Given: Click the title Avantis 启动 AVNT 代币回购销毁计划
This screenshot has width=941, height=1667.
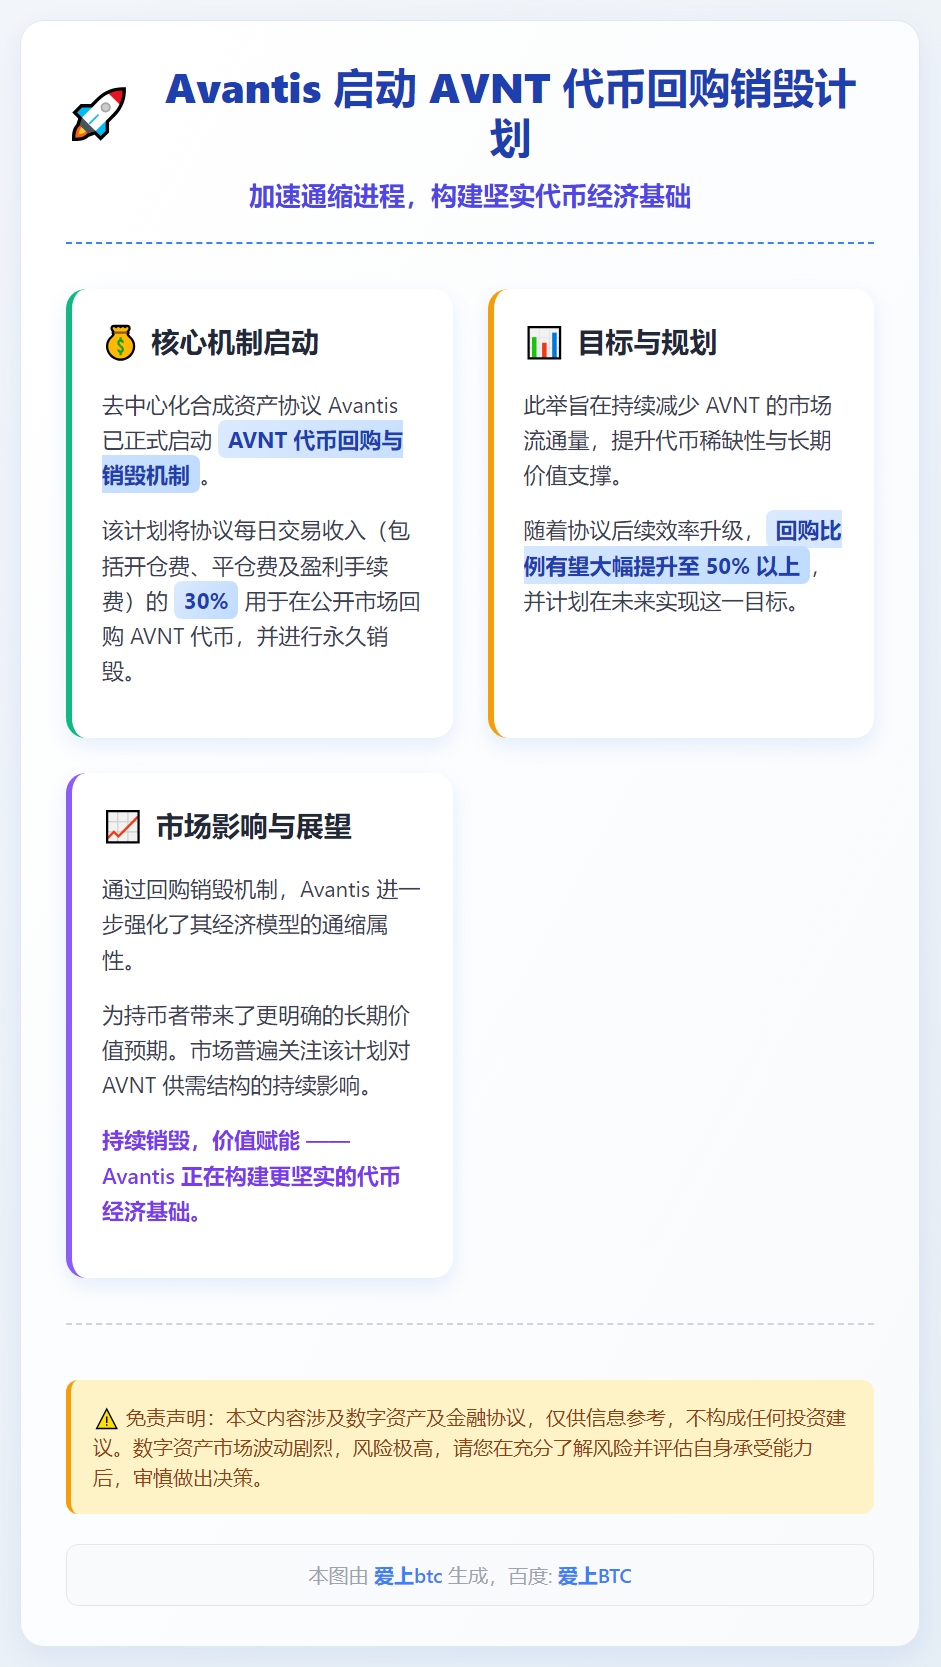Looking at the screenshot, I should [x=510, y=114].
